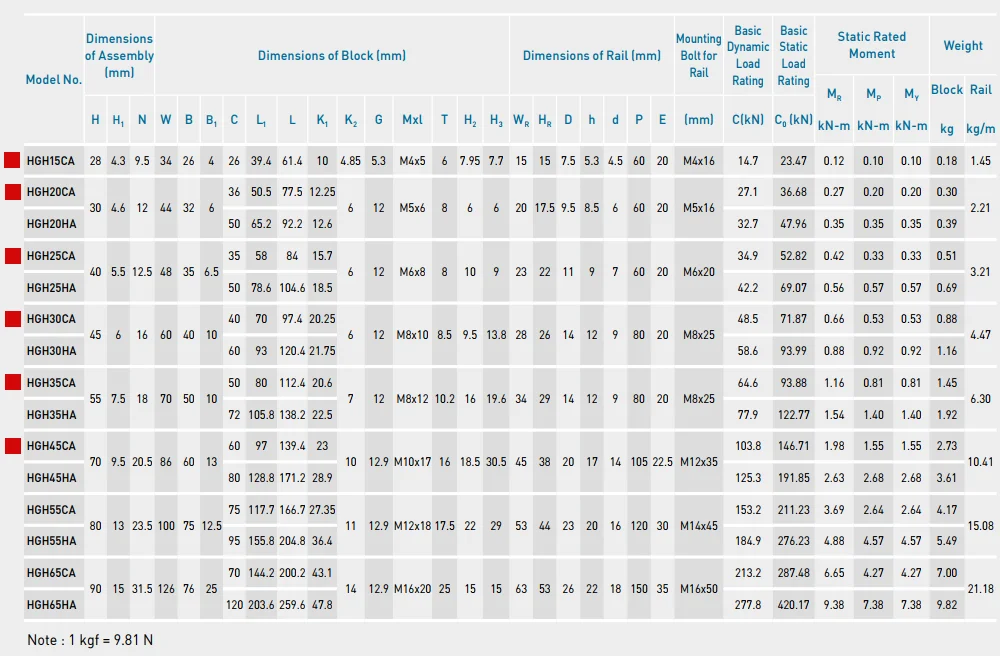Click static load value '146.71'
The width and height of the screenshot is (1000, 656).
click(793, 446)
